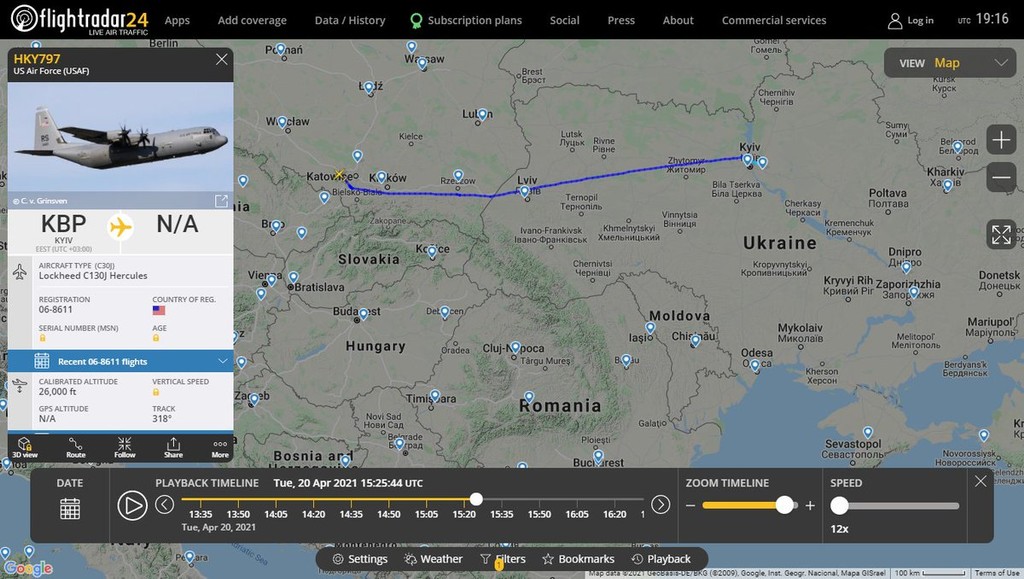This screenshot has width=1024, height=579.
Task: Click the Chisinau airport marker
Action: click(696, 340)
